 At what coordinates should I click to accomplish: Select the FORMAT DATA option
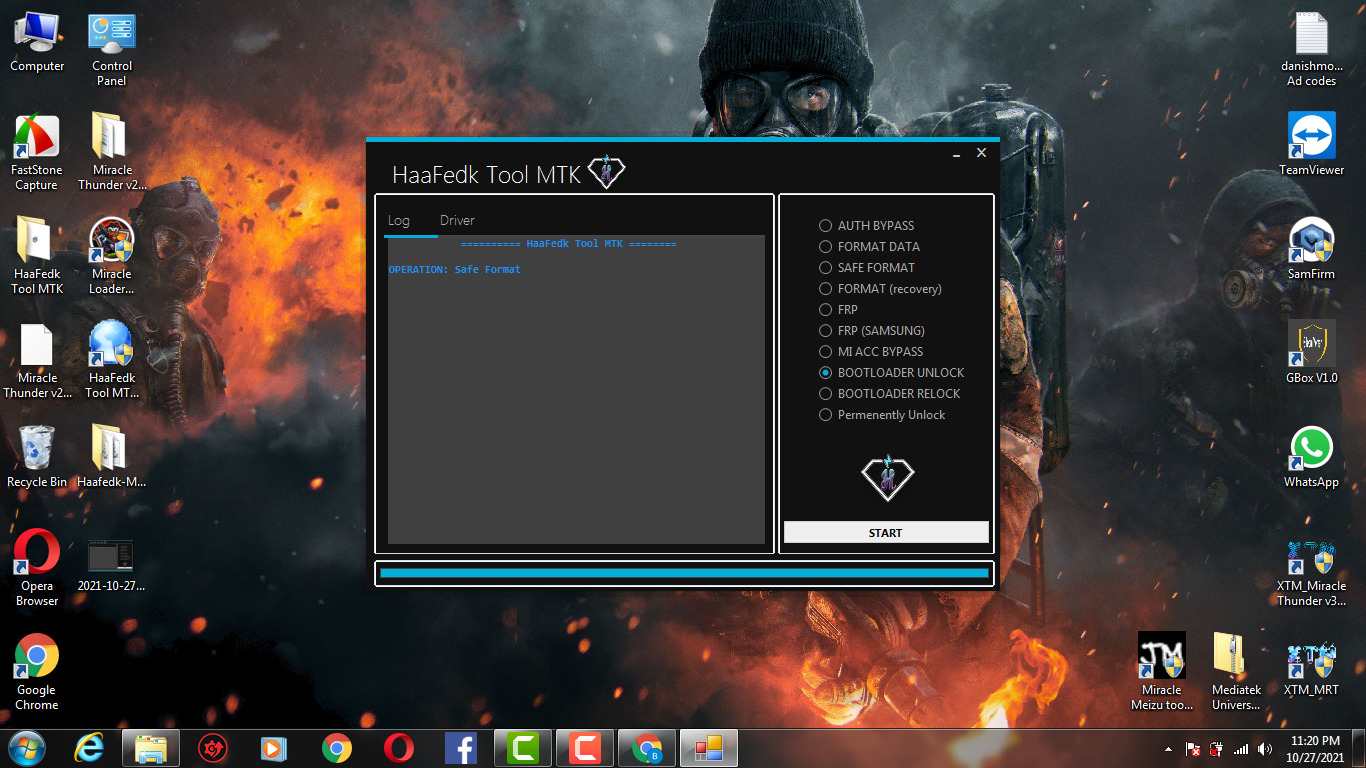coord(869,247)
